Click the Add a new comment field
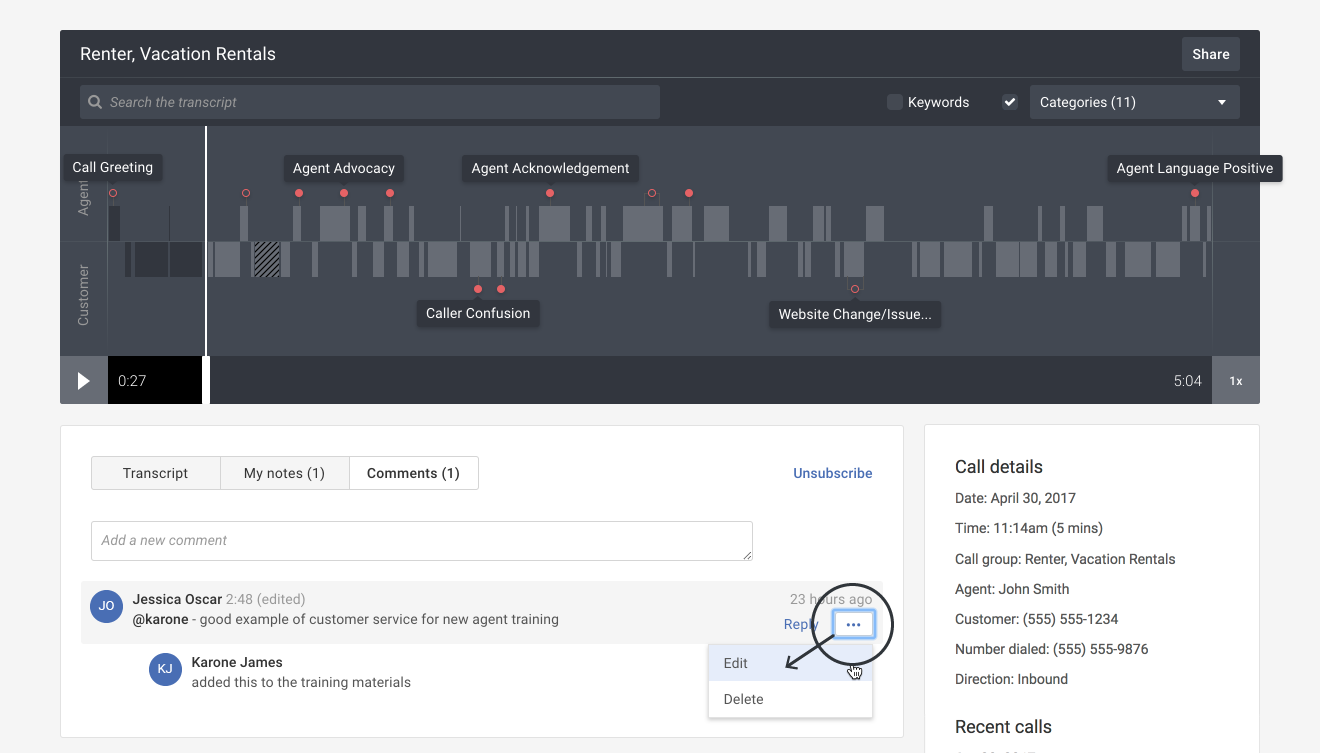This screenshot has width=1320, height=753. (x=421, y=541)
